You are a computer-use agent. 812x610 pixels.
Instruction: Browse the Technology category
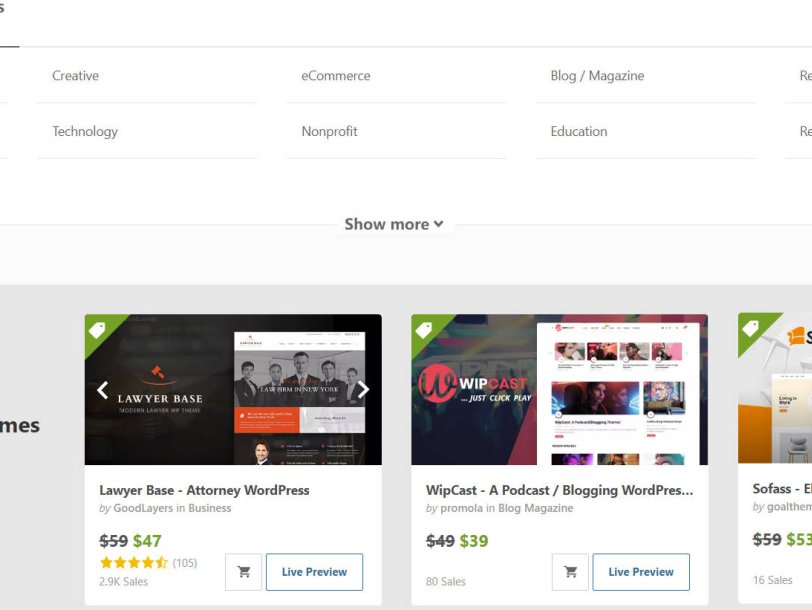point(85,131)
